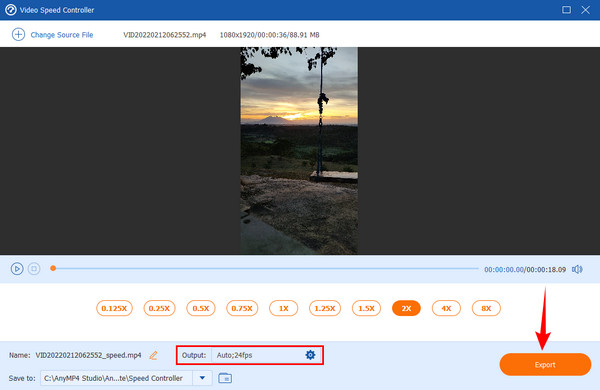Click the video preview frame

[x=299, y=151]
